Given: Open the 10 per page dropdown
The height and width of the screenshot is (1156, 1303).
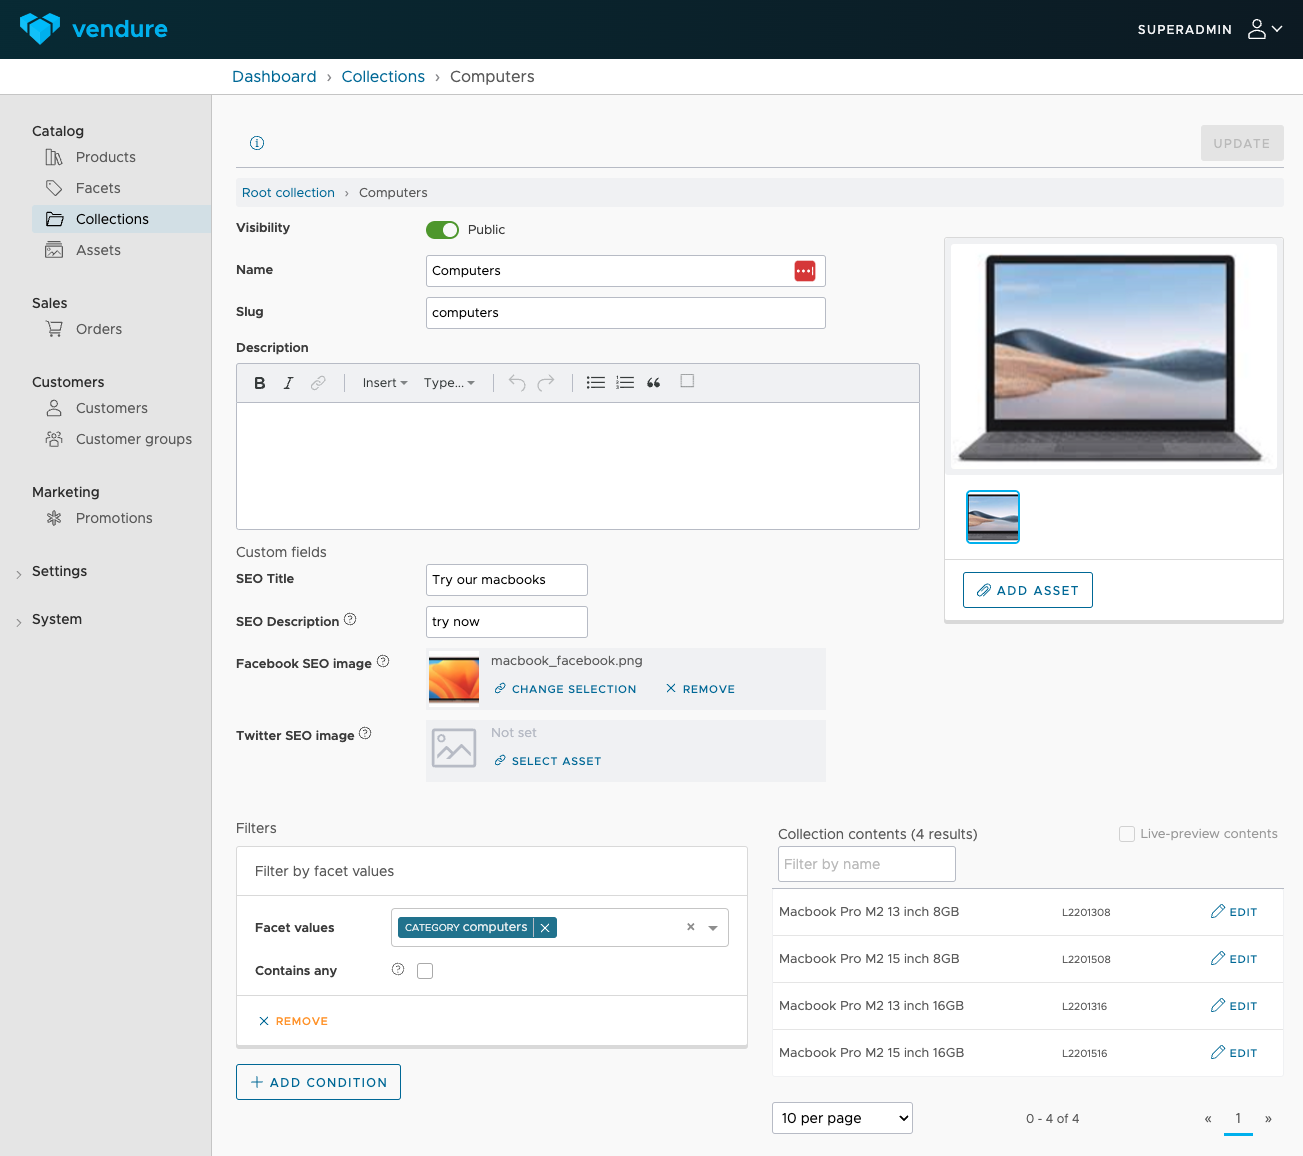Looking at the screenshot, I should click(842, 1118).
